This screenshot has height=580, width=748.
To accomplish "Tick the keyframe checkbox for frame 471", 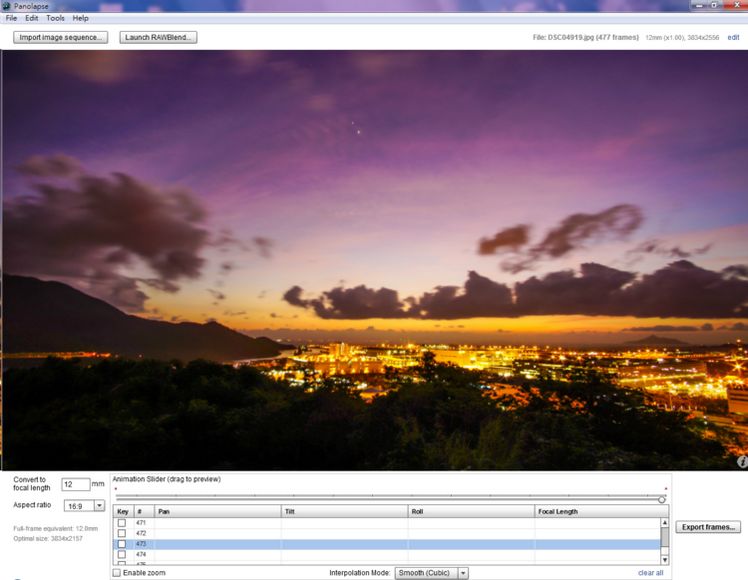I will (122, 523).
